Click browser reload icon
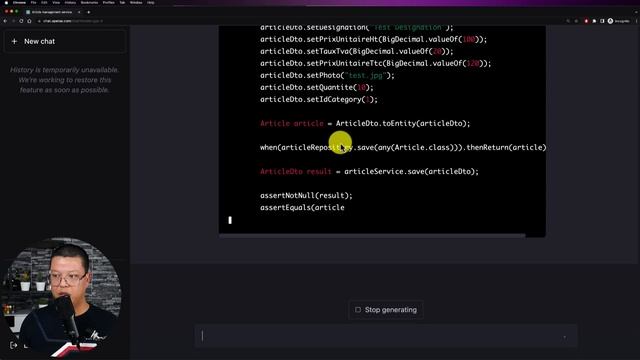This screenshot has width=640, height=360. click(x=21, y=21)
